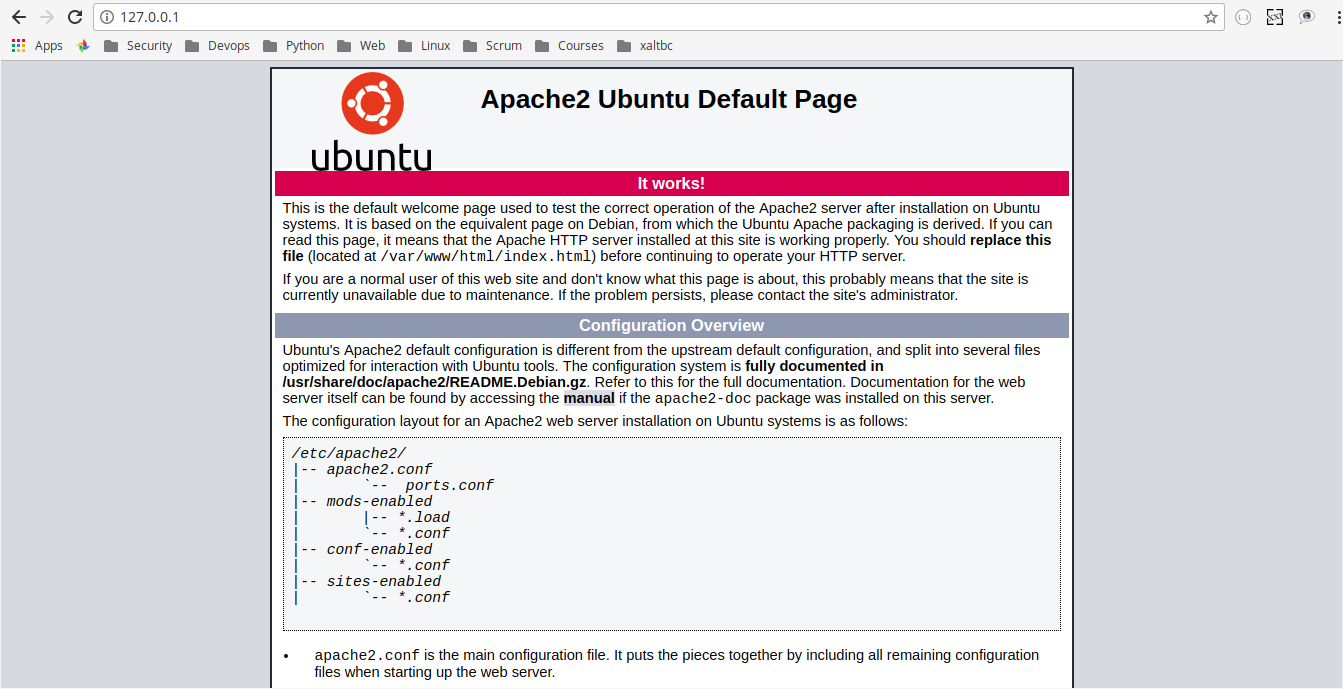
Task: Show the Courses bookmarks folder
Action: [569, 45]
